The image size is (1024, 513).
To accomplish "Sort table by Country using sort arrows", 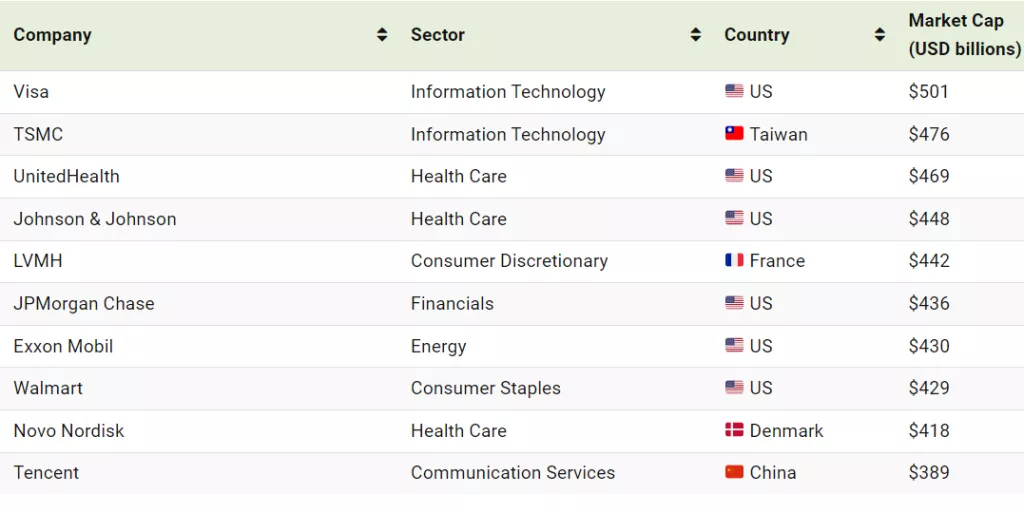I will point(880,35).
